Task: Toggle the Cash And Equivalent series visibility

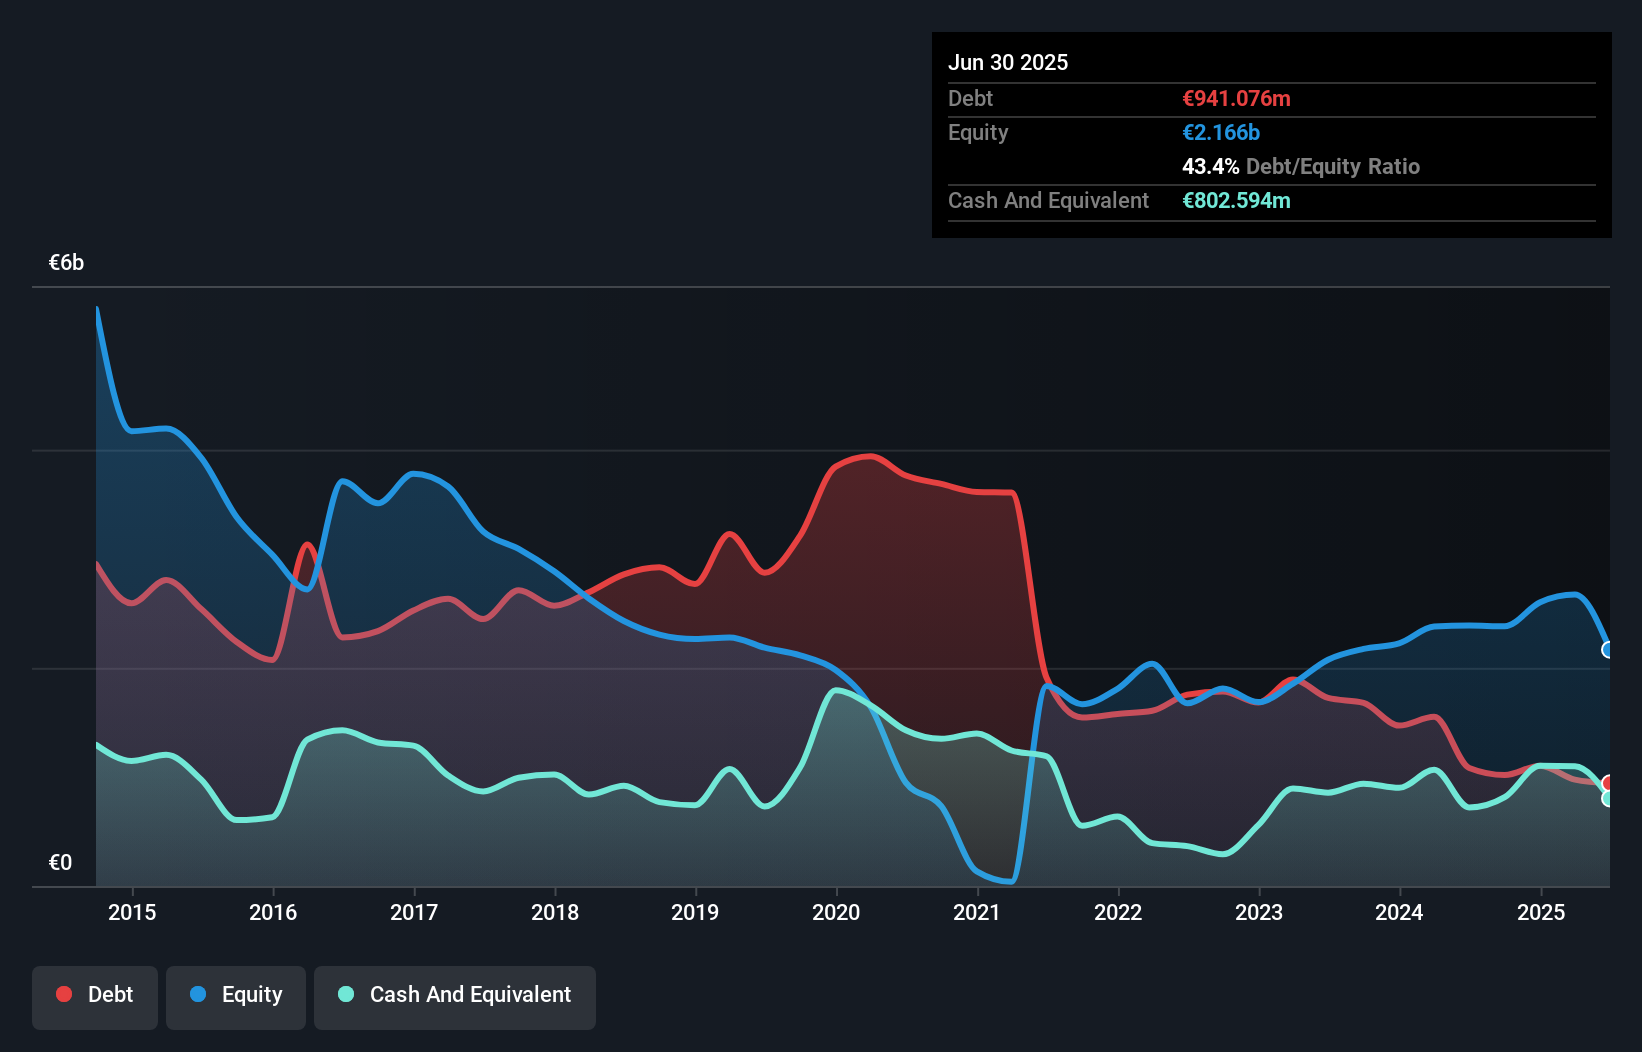Action: 455,994
